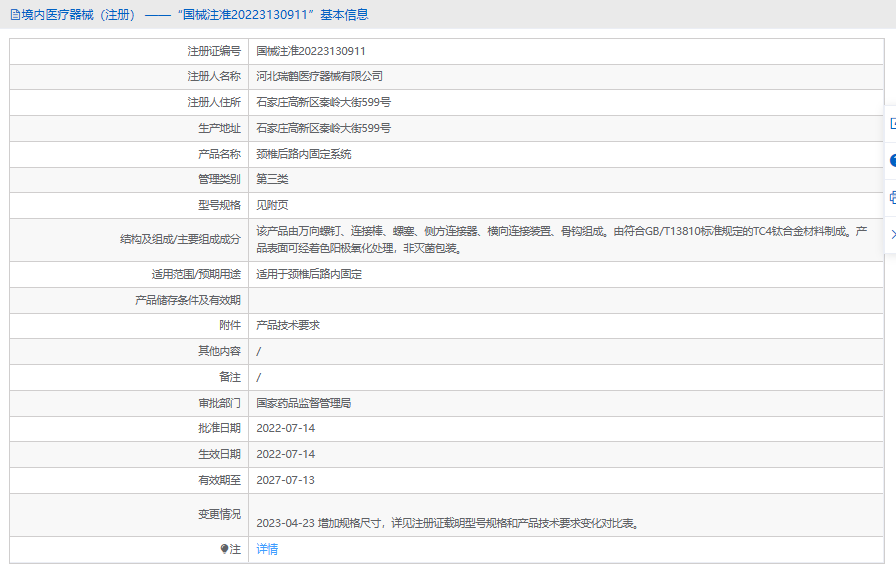Click the 管理类别 row label
The height and width of the screenshot is (572, 896).
(219, 179)
